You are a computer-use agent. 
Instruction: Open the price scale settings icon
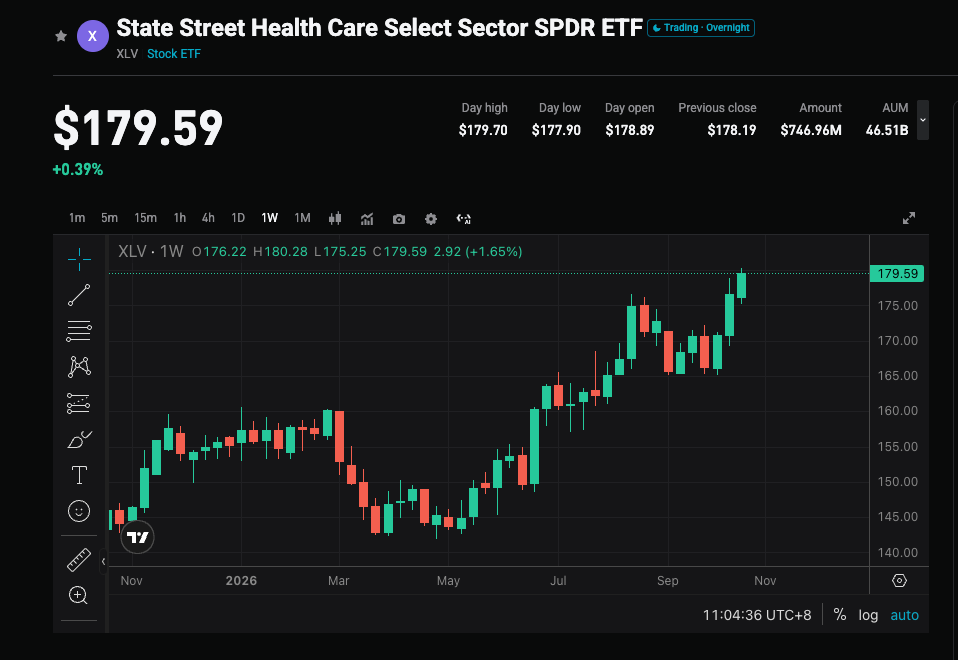point(899,581)
